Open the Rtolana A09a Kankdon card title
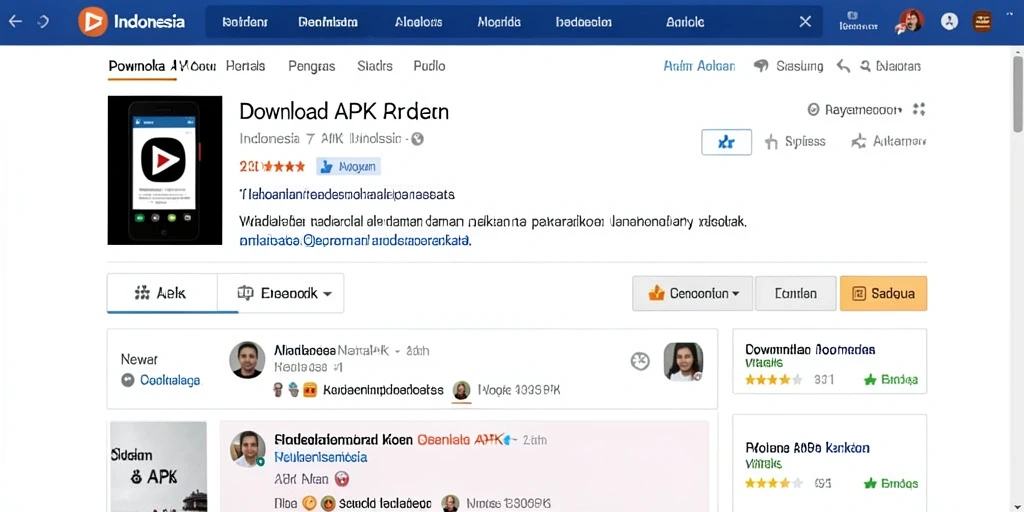The height and width of the screenshot is (512, 1024). click(x=807, y=448)
